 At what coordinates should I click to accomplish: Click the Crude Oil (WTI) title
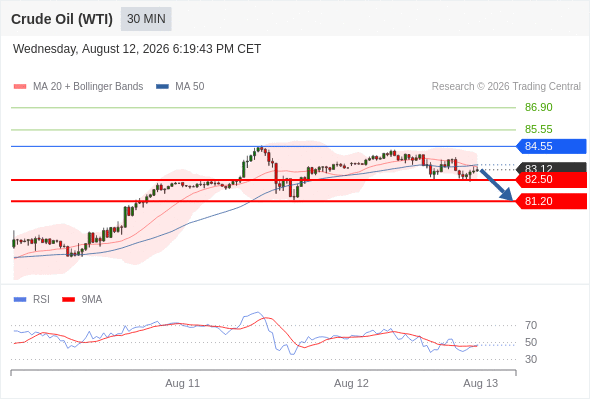pyautogui.click(x=62, y=19)
